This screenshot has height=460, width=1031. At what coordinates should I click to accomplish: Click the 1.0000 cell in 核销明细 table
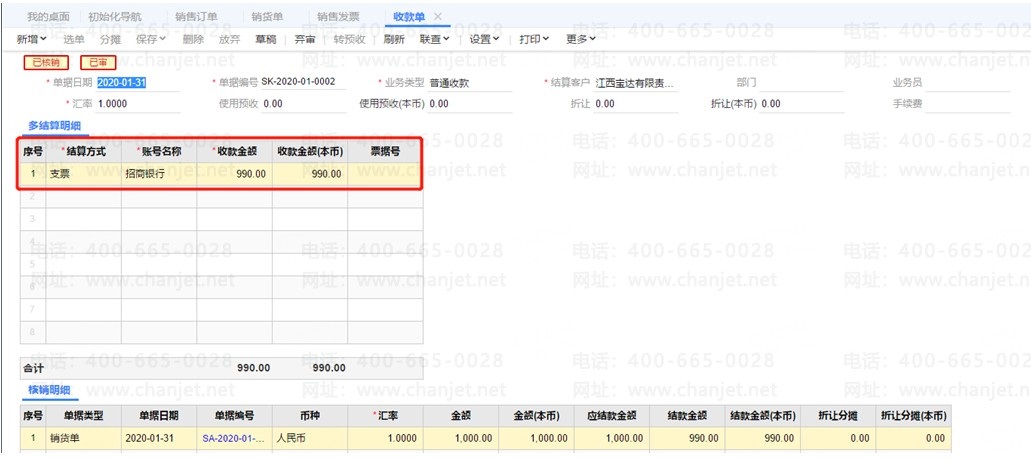point(385,438)
